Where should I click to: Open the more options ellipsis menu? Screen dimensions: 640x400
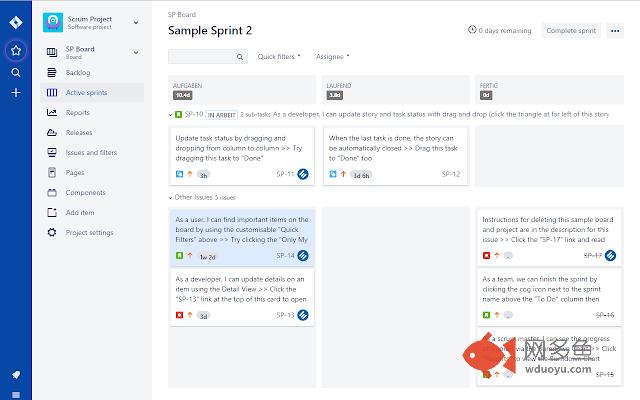pos(616,31)
